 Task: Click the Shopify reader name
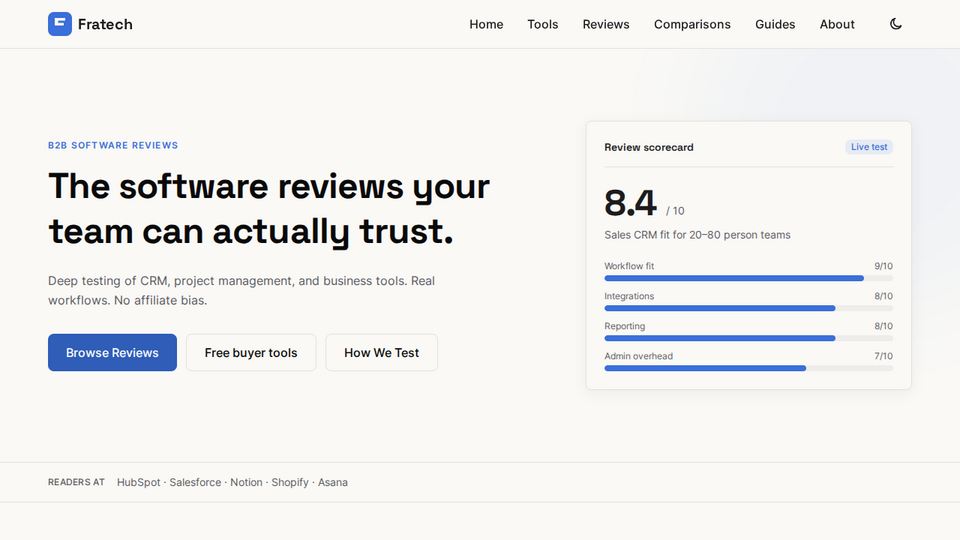290,482
